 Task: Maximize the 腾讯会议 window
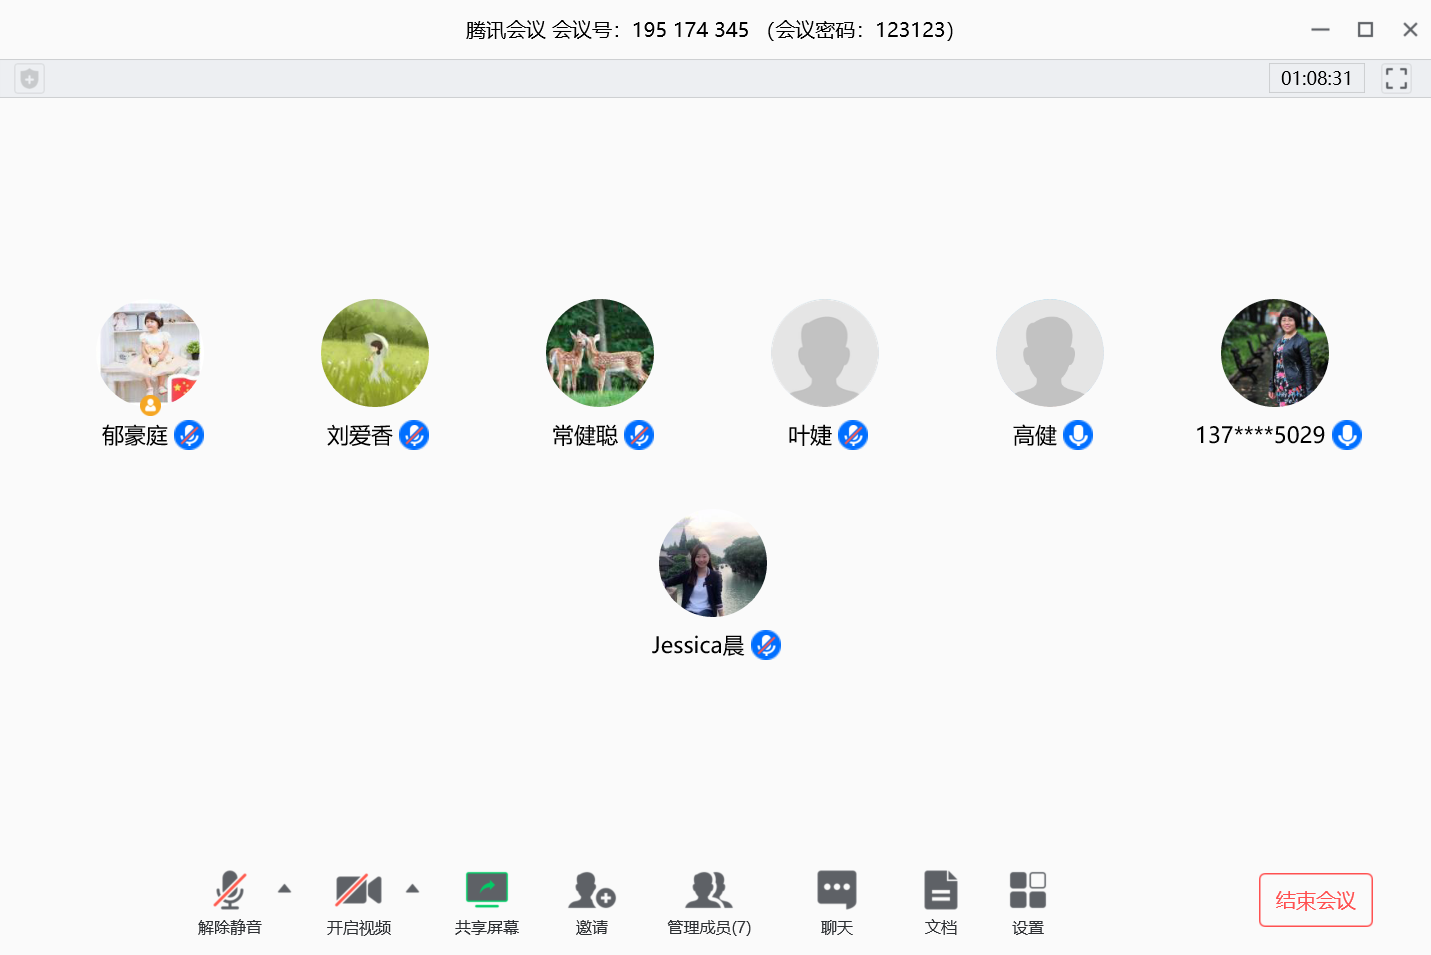point(1365,30)
